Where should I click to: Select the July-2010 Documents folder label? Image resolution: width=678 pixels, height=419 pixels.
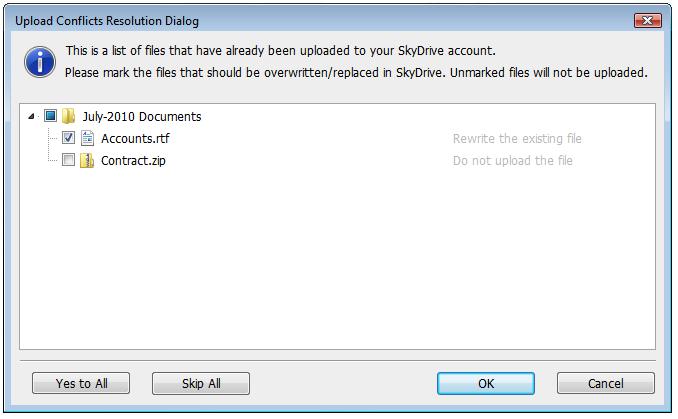tap(142, 117)
